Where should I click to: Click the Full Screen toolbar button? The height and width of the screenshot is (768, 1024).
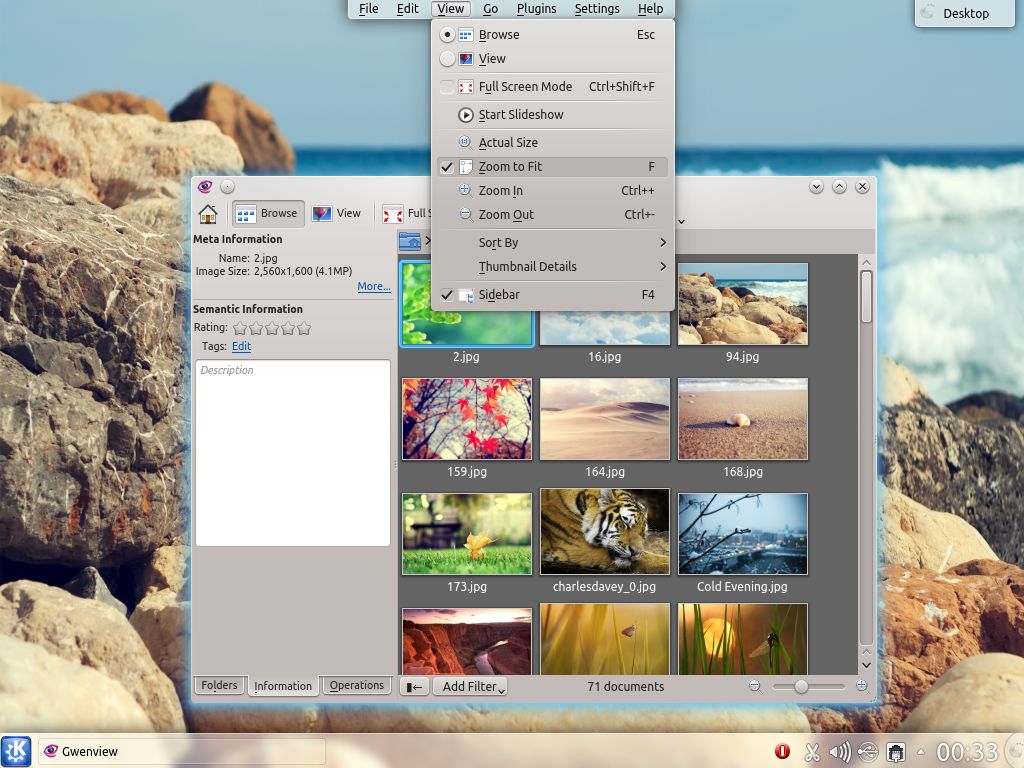406,214
